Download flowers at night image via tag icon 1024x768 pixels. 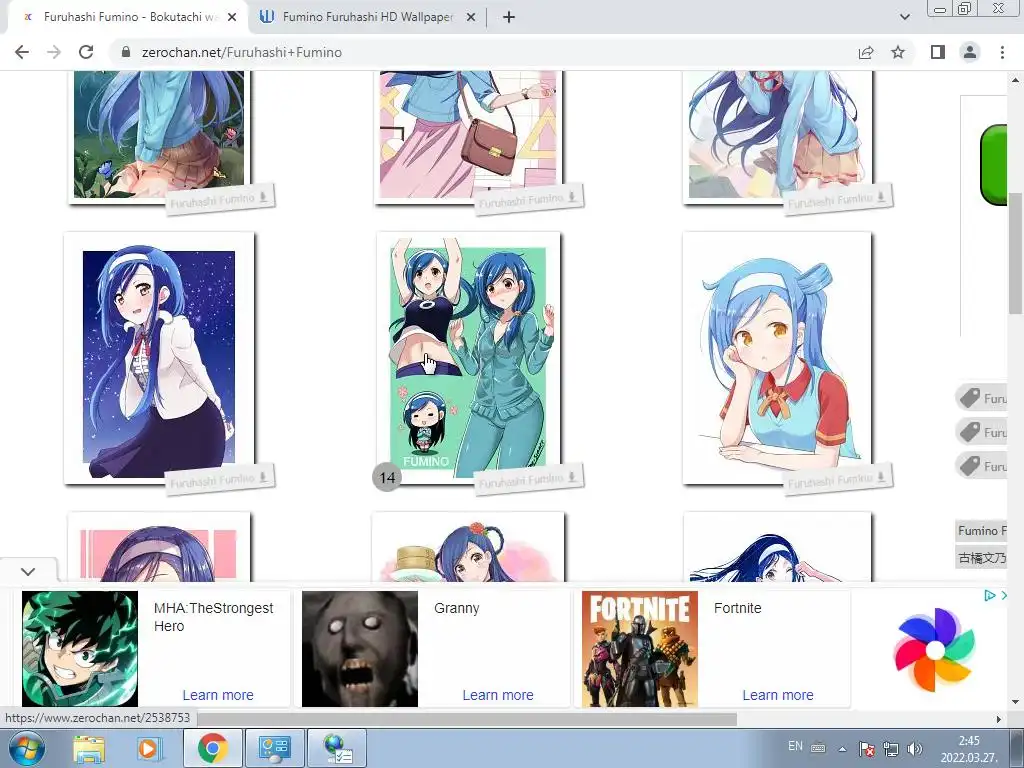coord(263,197)
